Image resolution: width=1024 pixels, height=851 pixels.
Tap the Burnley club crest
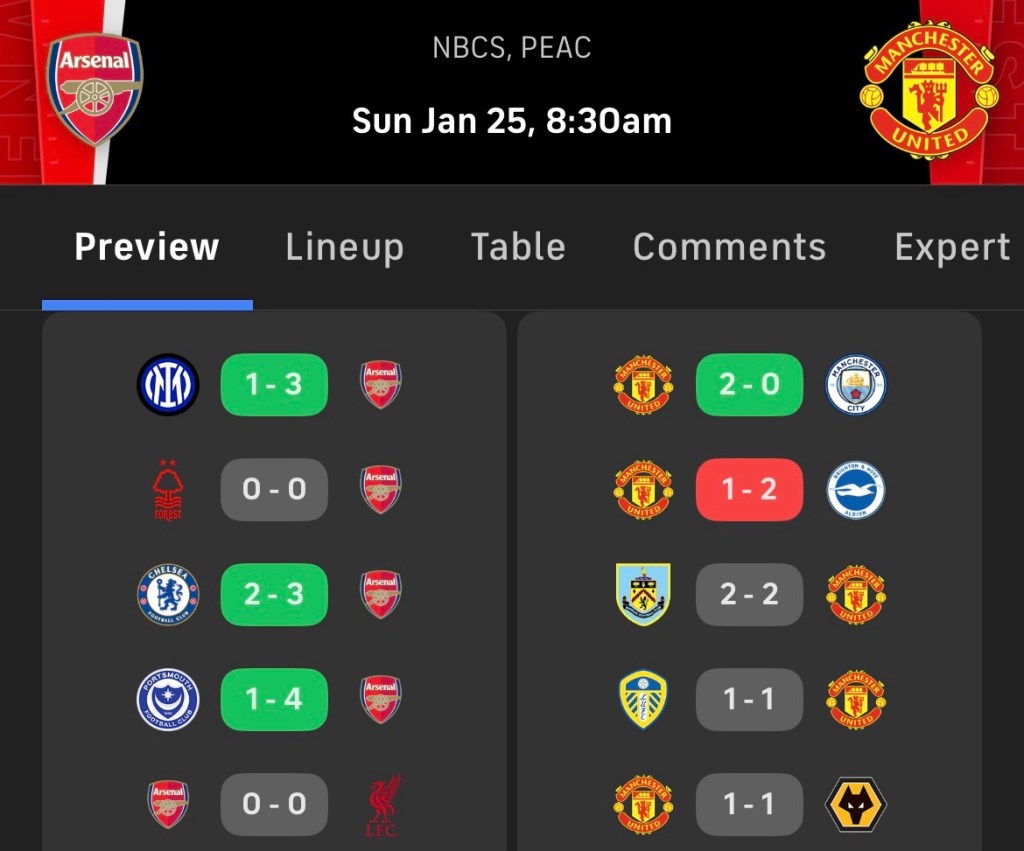(644, 595)
